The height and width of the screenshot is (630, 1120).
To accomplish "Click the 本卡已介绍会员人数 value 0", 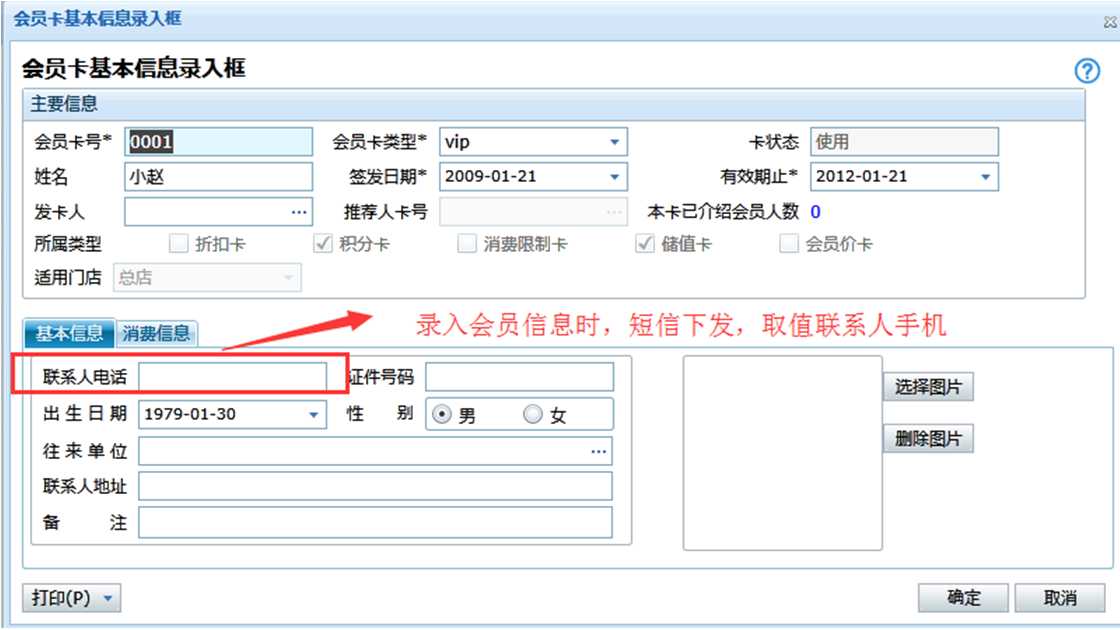I will point(816,212).
